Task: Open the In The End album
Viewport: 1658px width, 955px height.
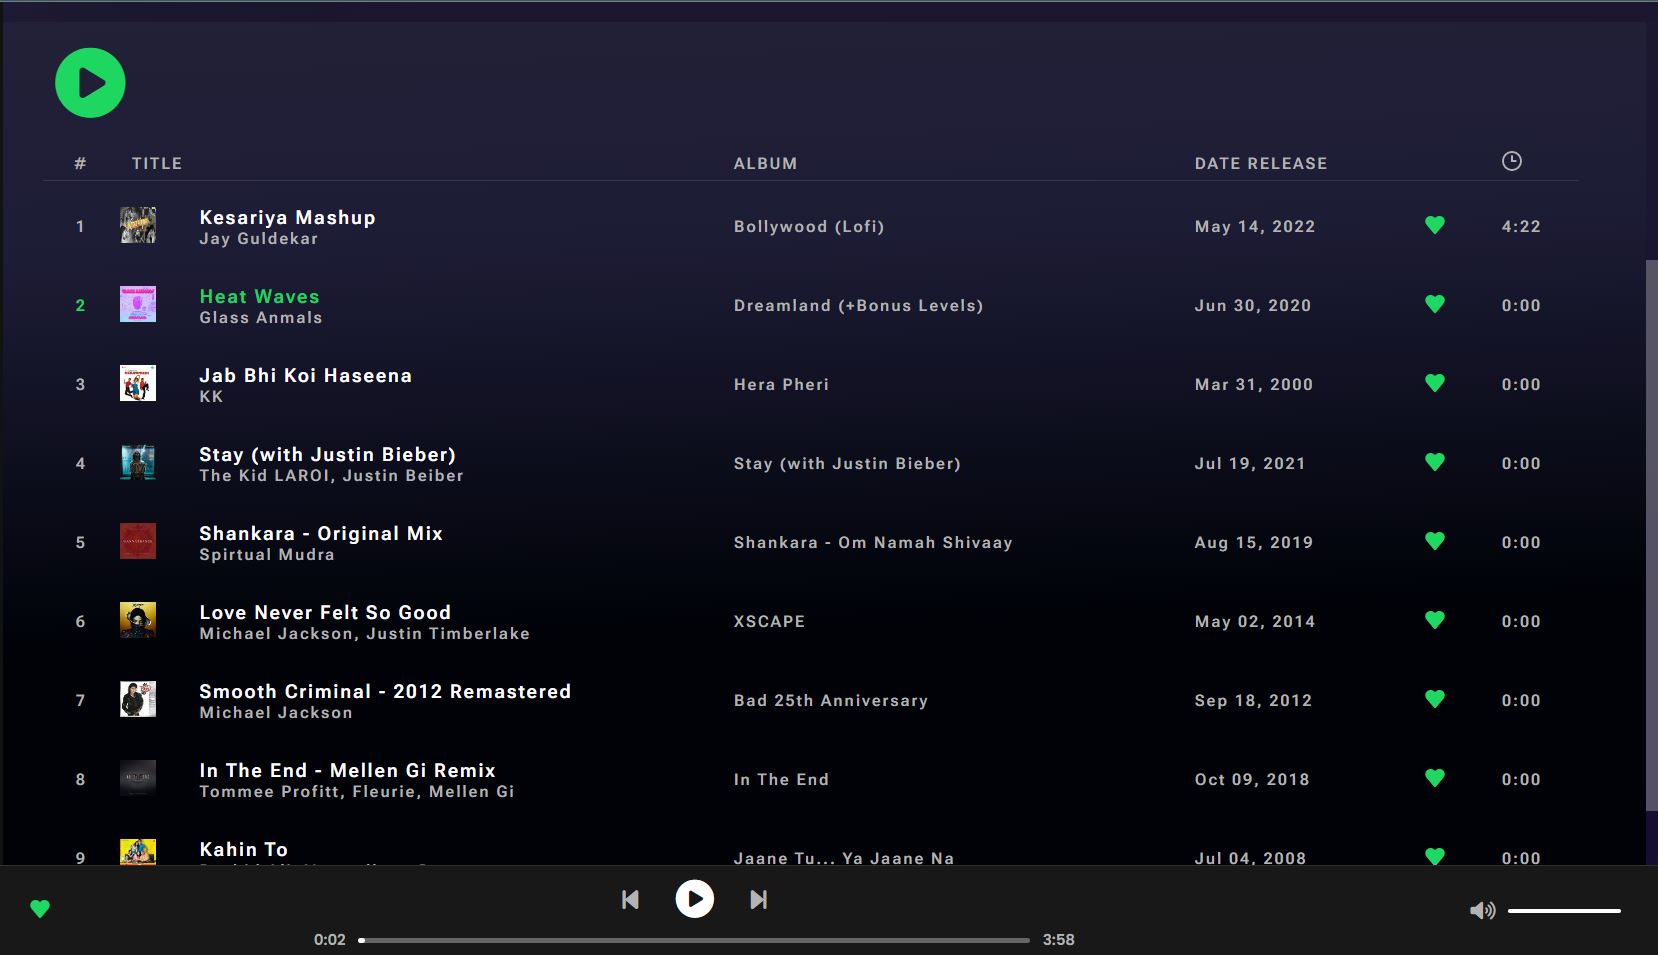Action: [x=781, y=780]
